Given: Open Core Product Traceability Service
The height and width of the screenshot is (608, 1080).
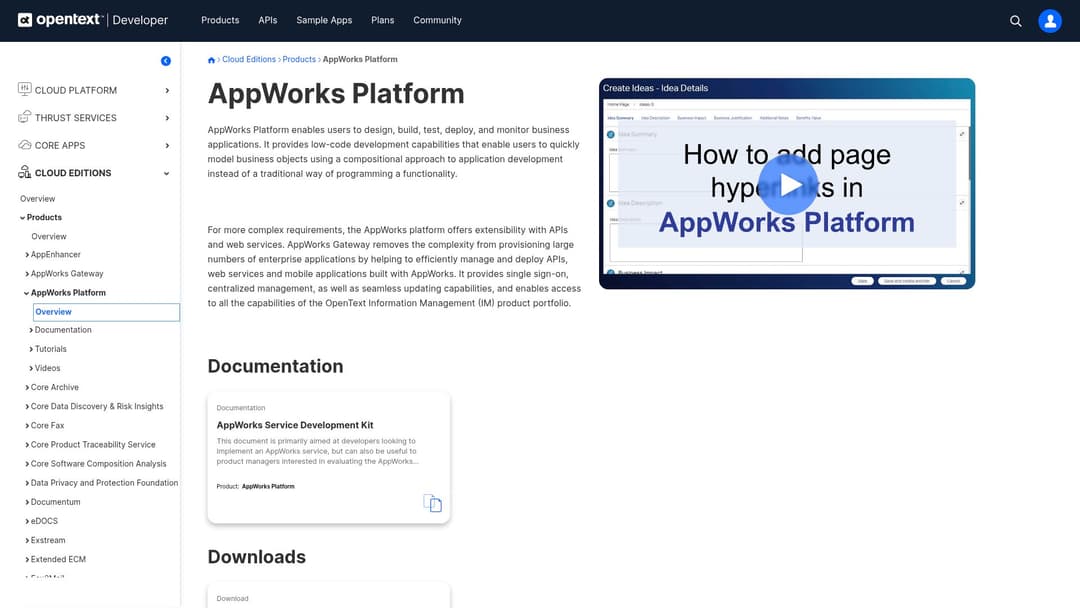Looking at the screenshot, I should (93, 445).
